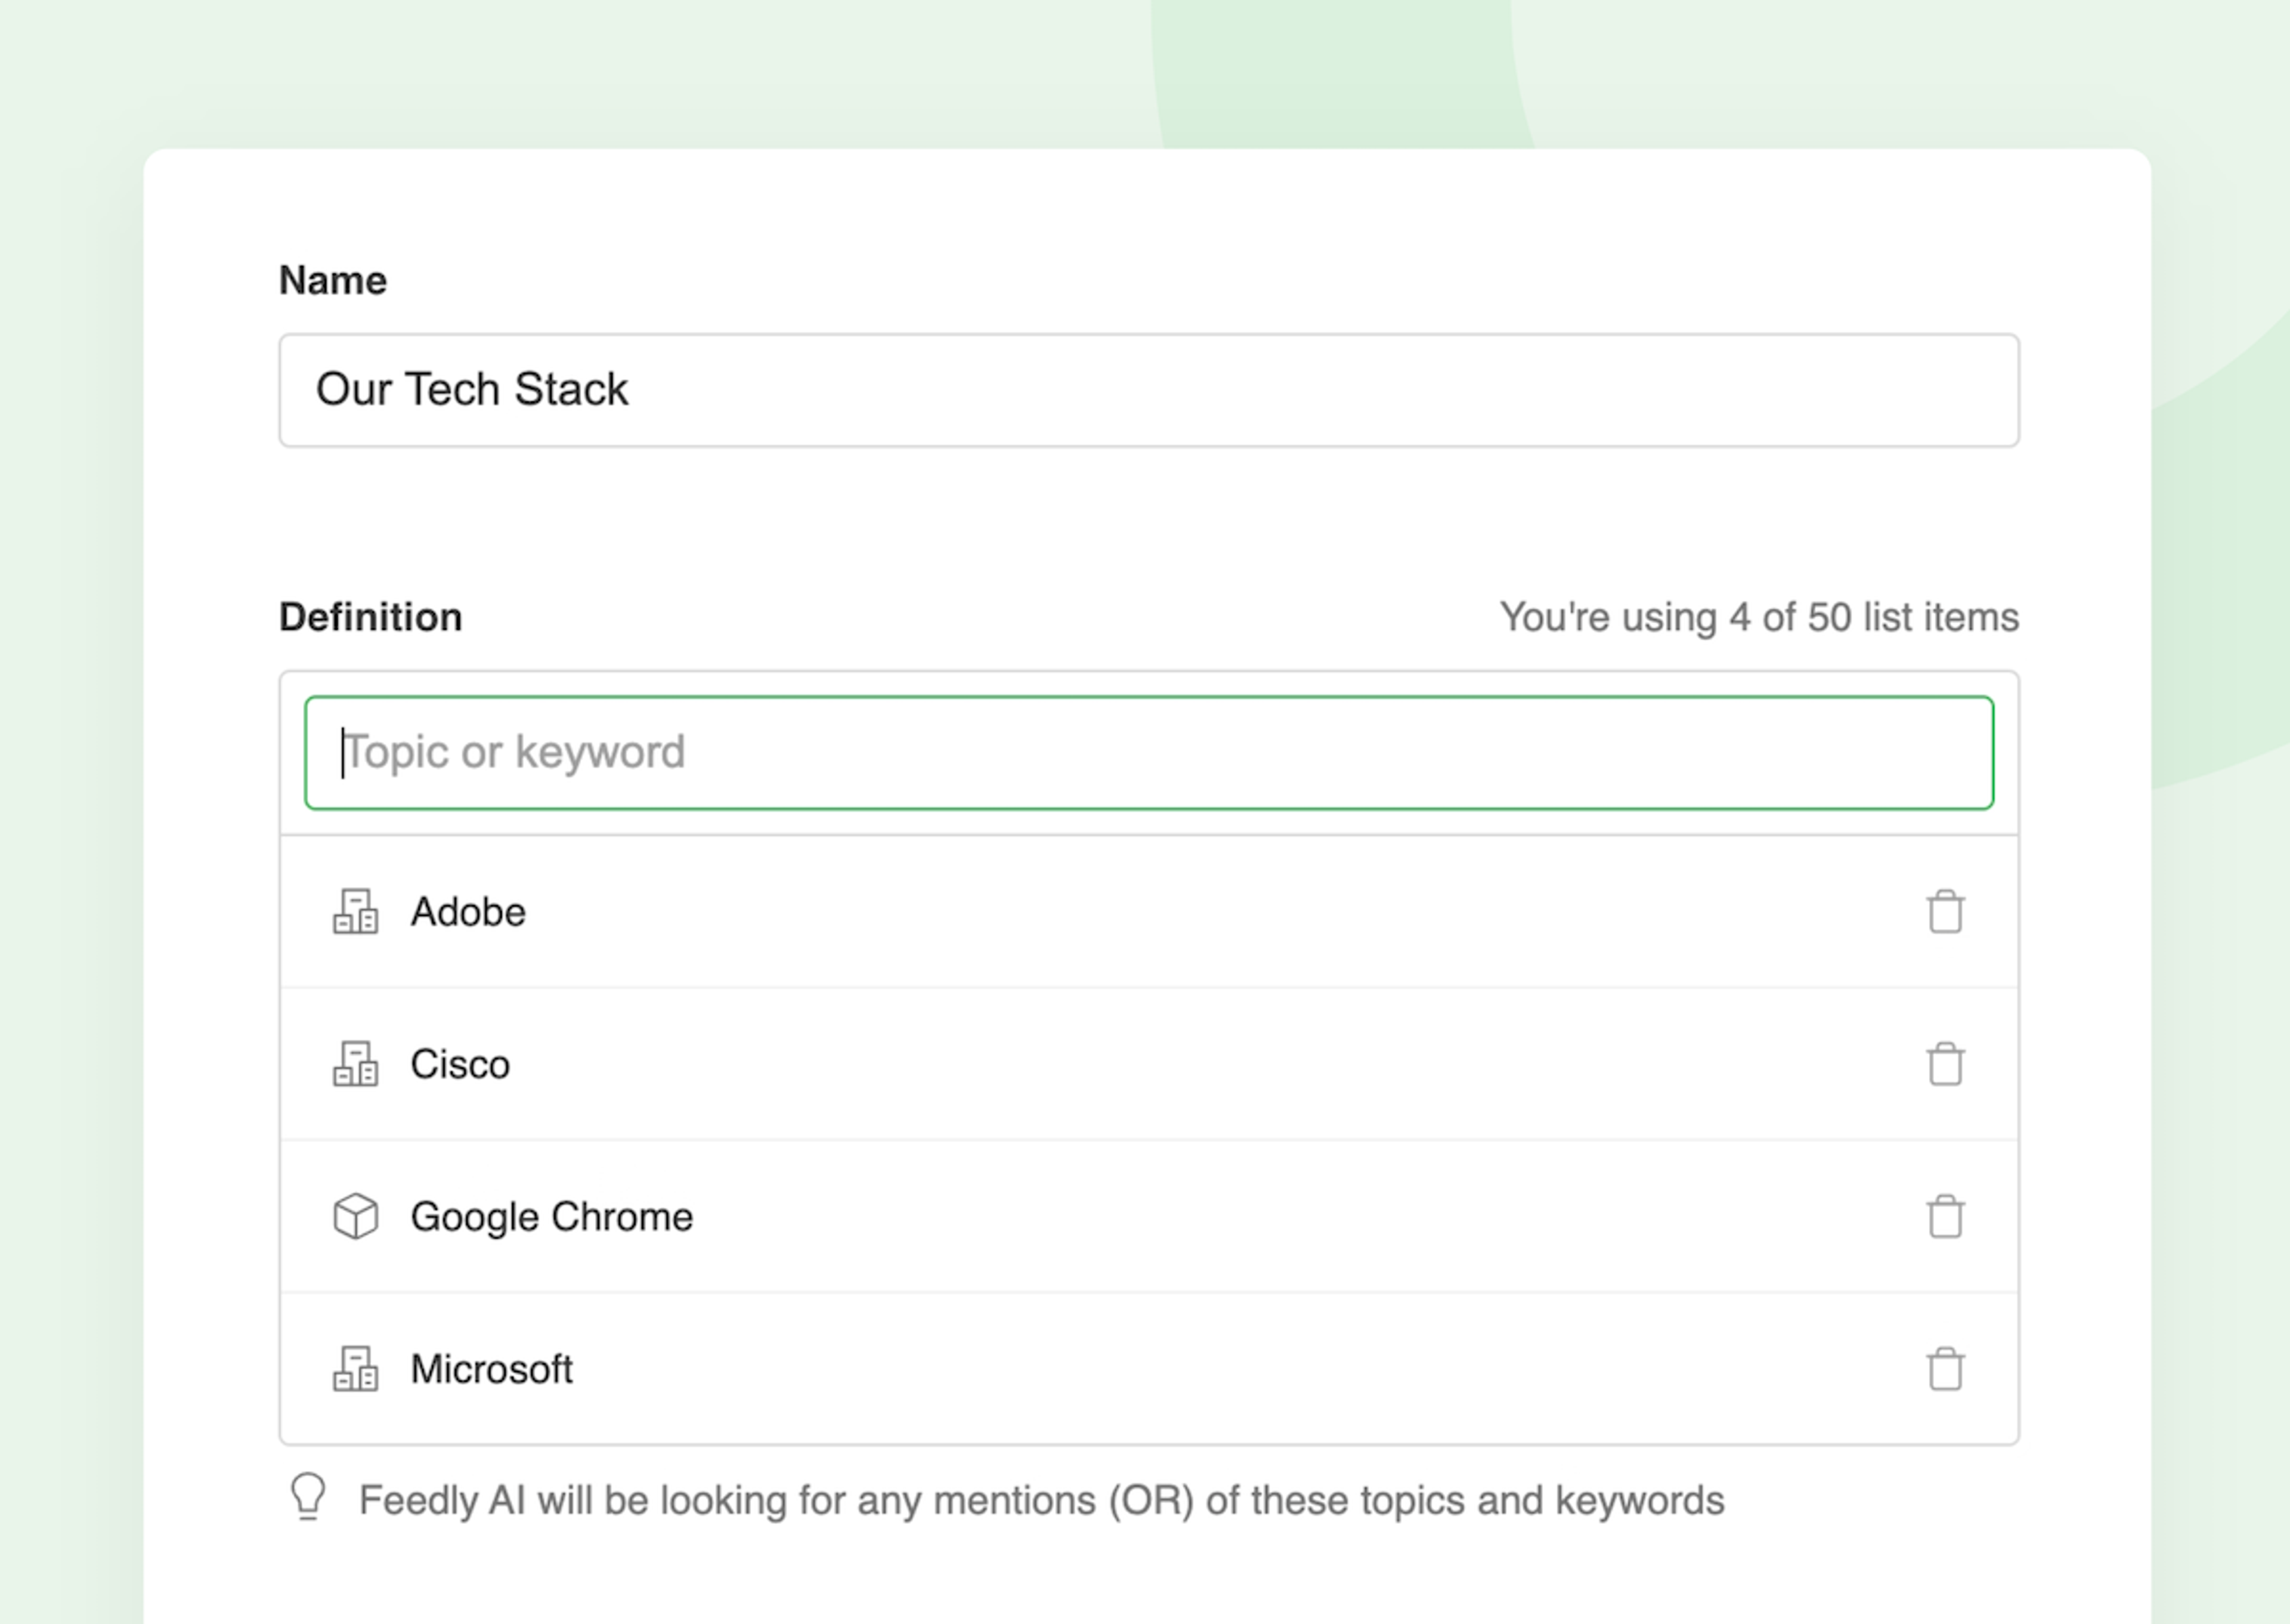The height and width of the screenshot is (1624, 2290).
Task: Select the Adobe entry text
Action: coord(468,912)
